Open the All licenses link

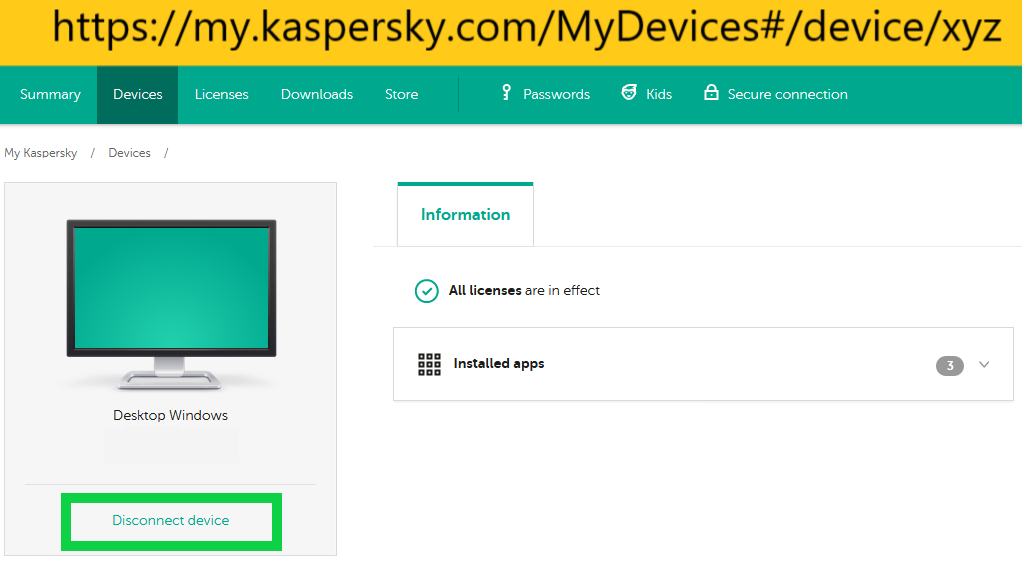point(485,291)
